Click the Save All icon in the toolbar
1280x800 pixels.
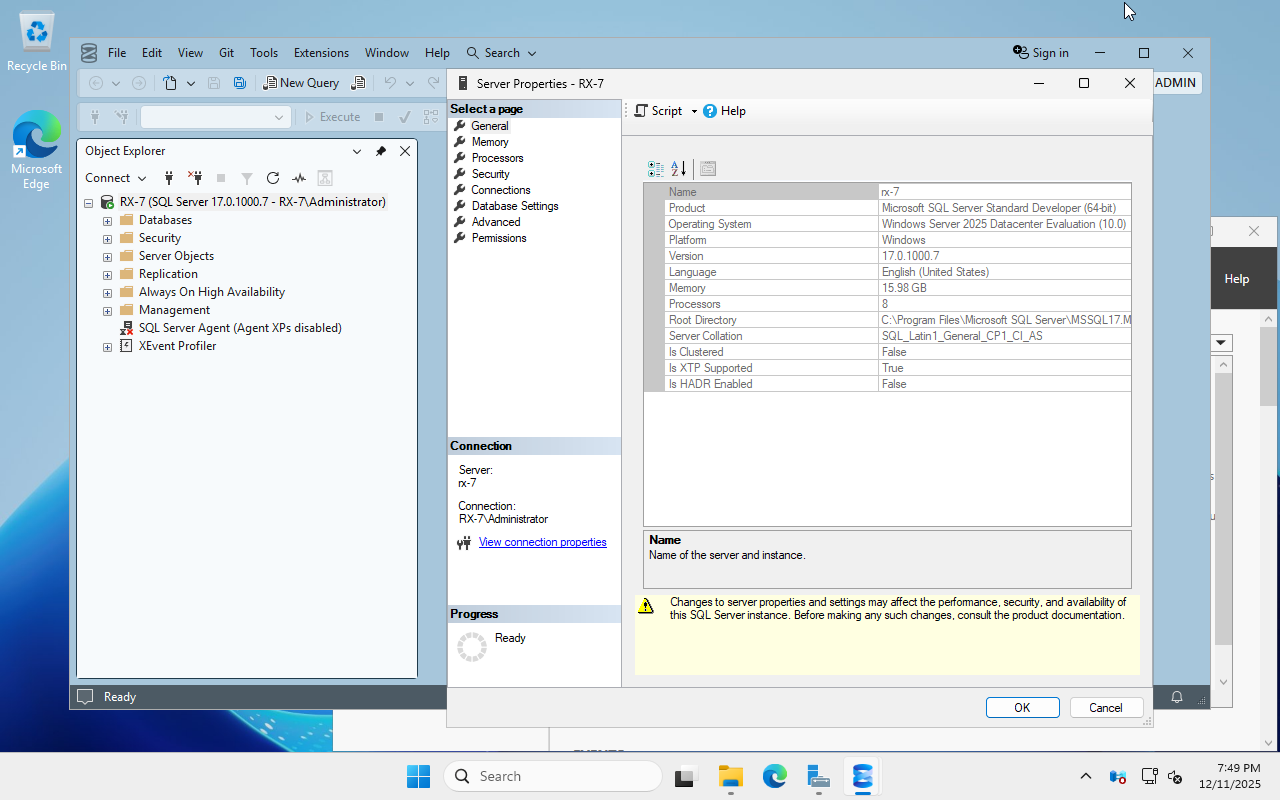(239, 83)
